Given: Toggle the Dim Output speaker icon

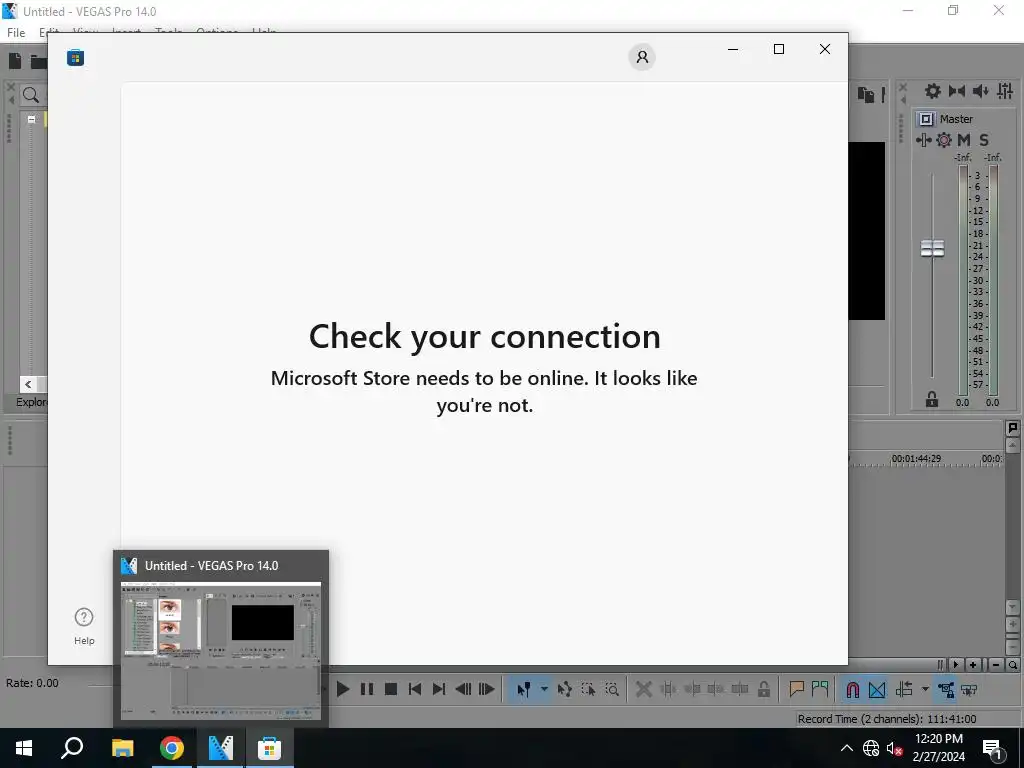Looking at the screenshot, I should pos(981,91).
